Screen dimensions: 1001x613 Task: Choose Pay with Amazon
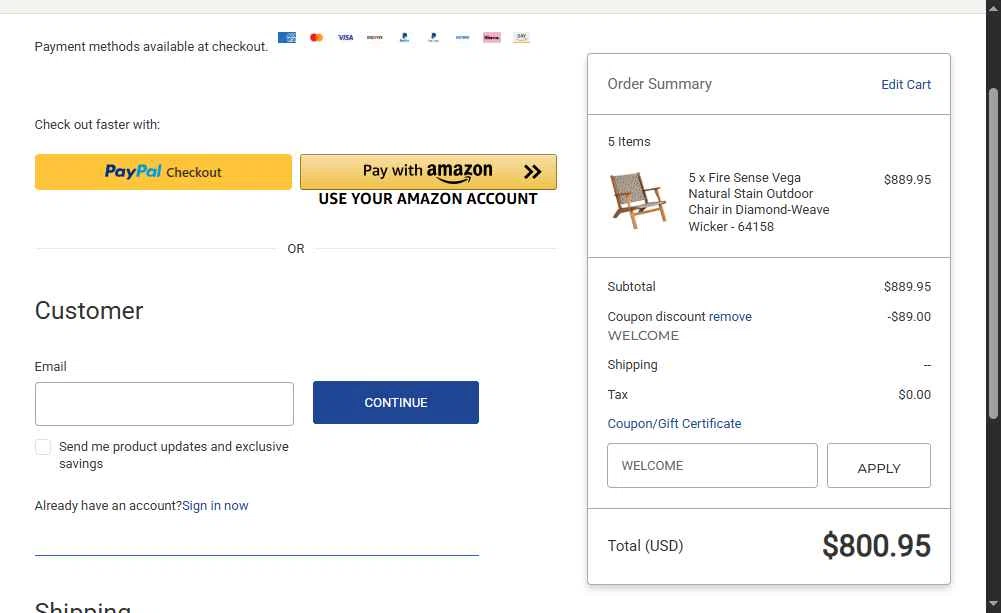428,172
